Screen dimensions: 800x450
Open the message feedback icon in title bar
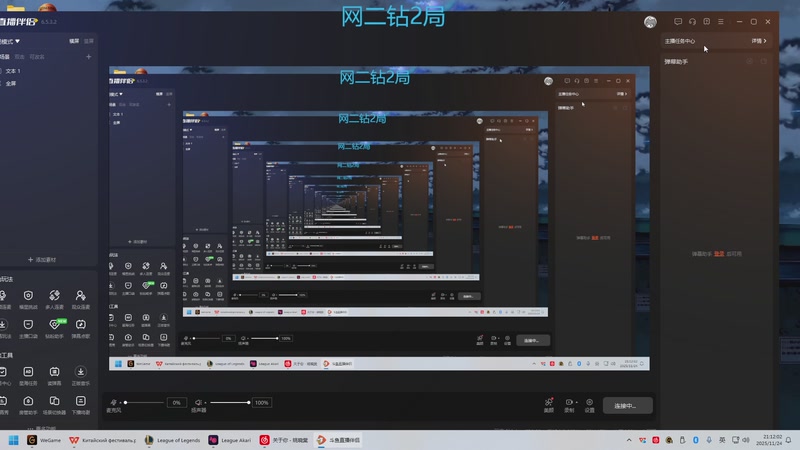coord(678,21)
